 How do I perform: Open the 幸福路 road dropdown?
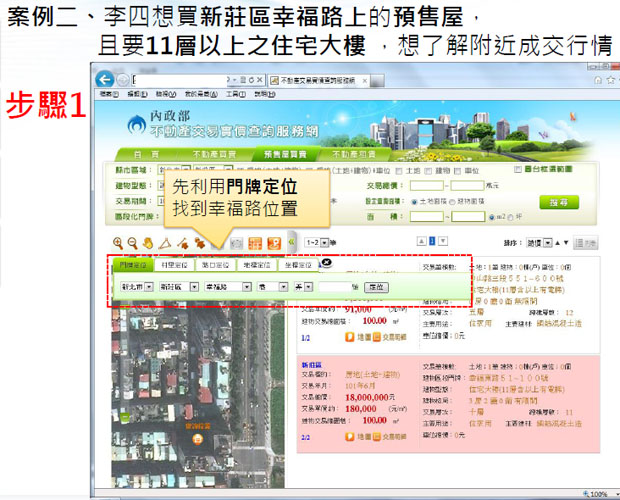(x=227, y=287)
